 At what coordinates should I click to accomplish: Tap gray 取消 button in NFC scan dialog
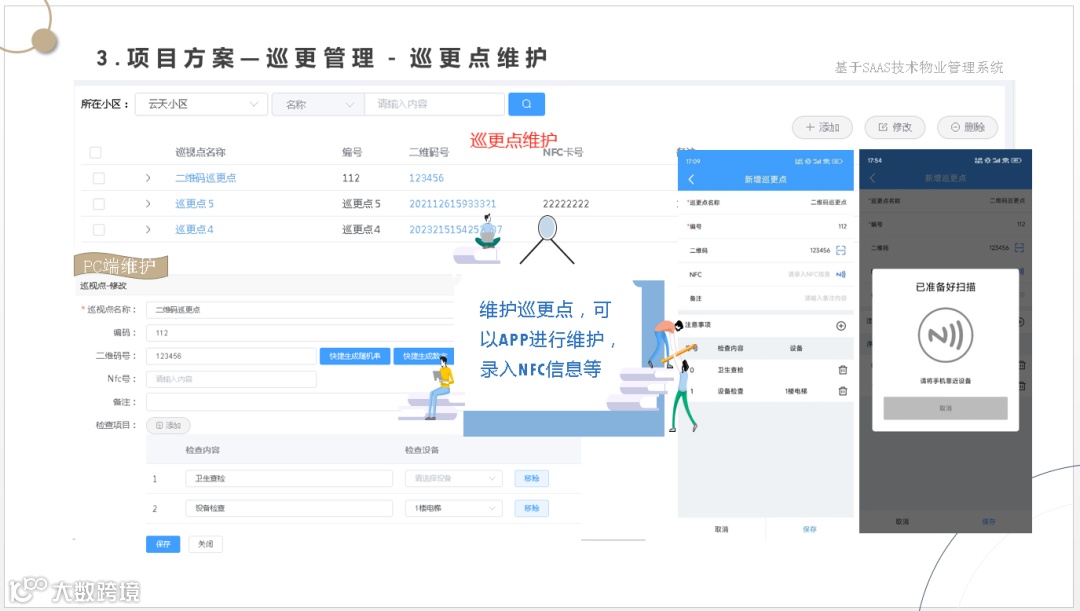coord(946,408)
